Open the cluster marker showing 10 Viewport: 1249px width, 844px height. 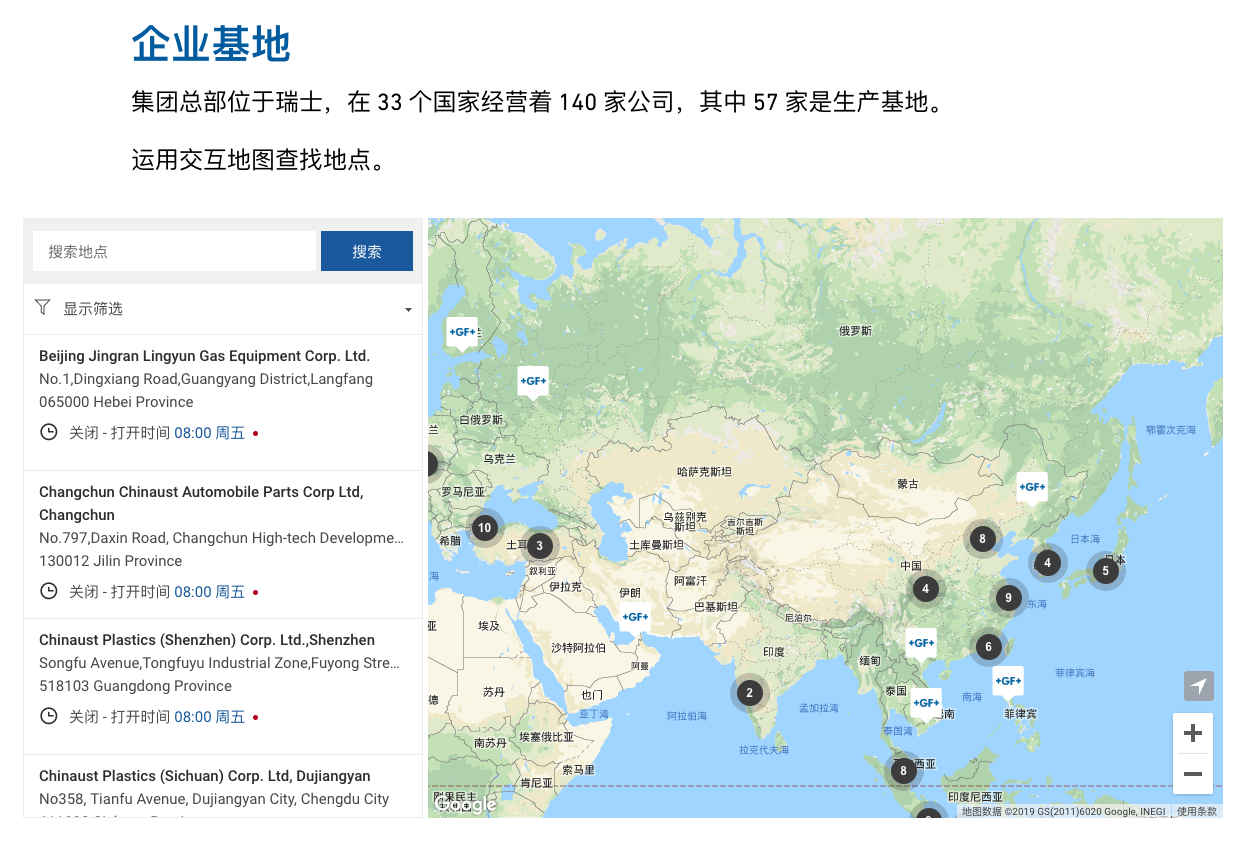[x=485, y=528]
